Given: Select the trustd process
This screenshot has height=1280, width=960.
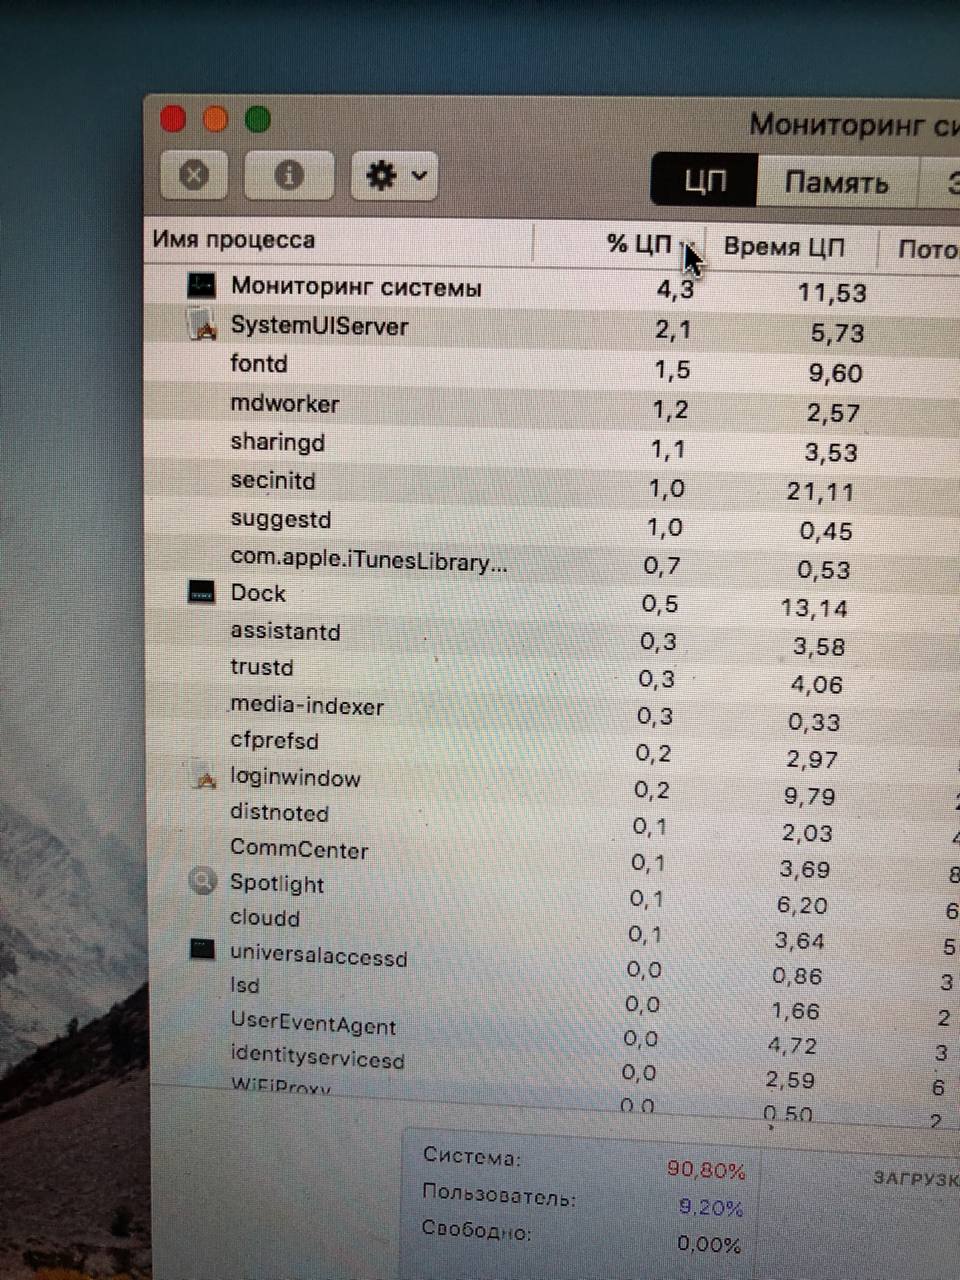Looking at the screenshot, I should coord(262,667).
